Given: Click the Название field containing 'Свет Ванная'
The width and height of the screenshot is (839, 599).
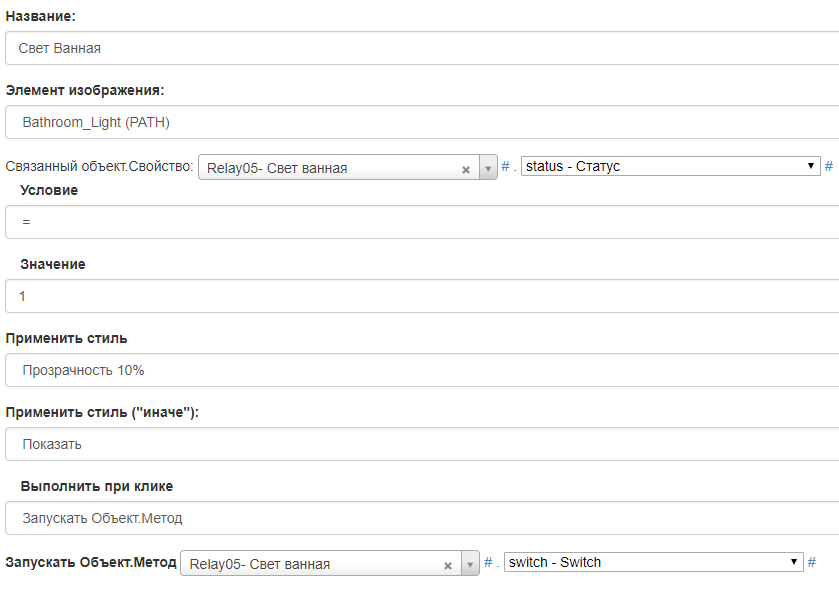Looking at the screenshot, I should [x=420, y=48].
